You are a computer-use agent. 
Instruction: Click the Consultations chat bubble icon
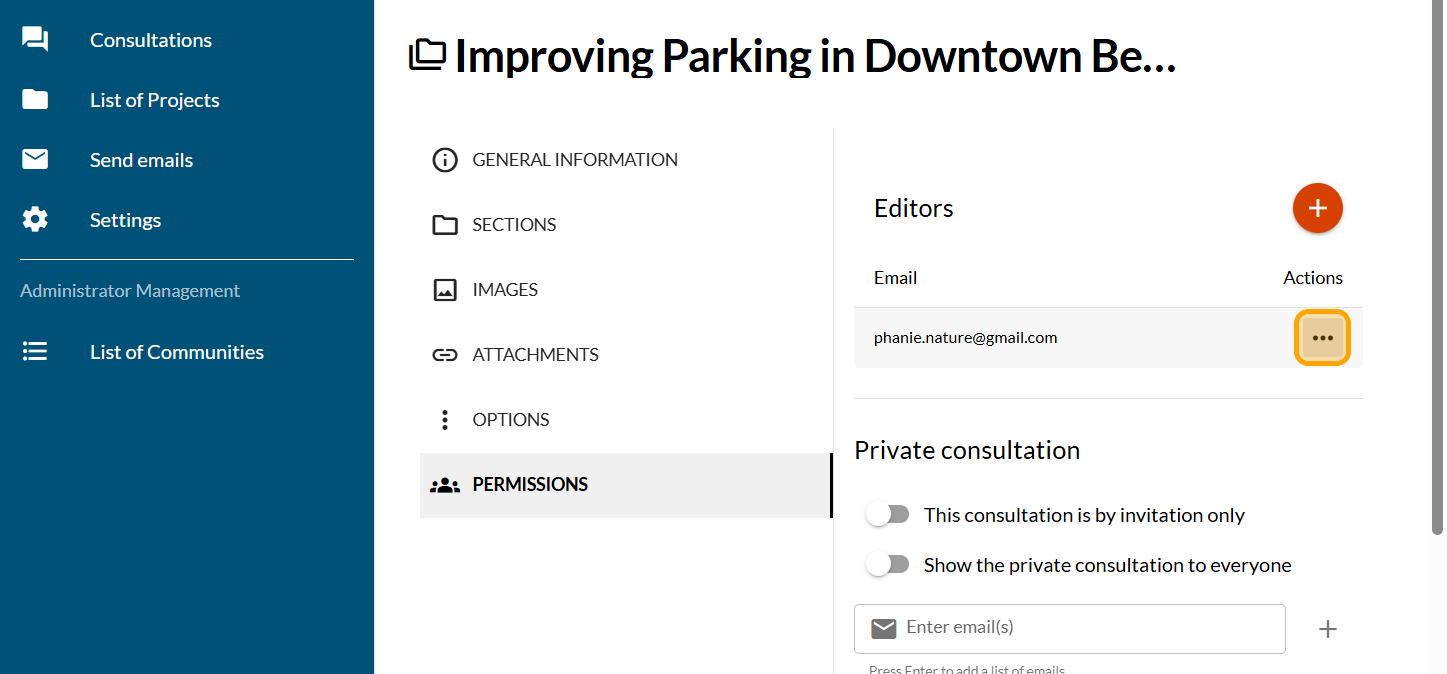[35, 40]
